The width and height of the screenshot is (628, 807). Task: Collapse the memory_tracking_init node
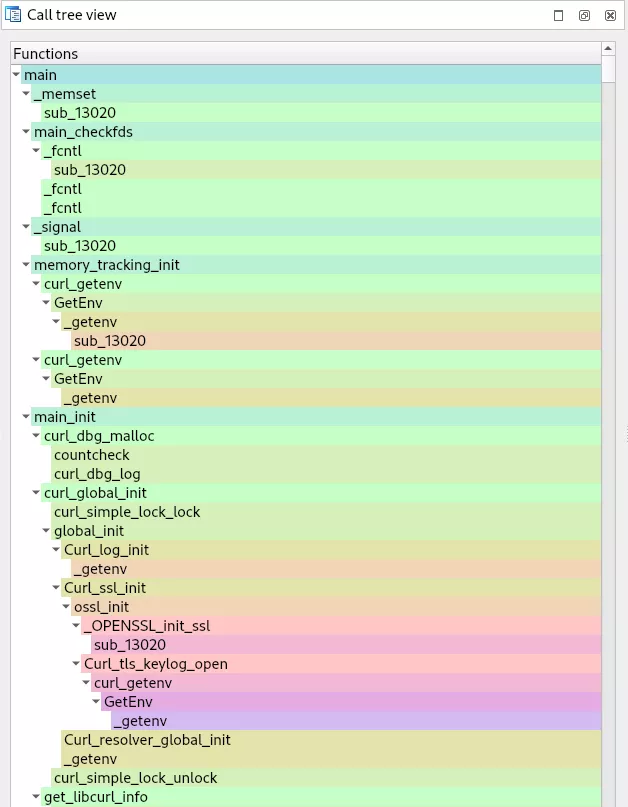[x=26, y=265]
